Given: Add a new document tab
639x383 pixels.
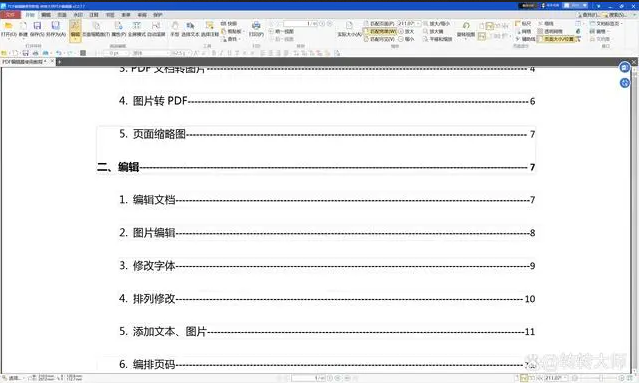Looking at the screenshot, I should coord(59,62).
